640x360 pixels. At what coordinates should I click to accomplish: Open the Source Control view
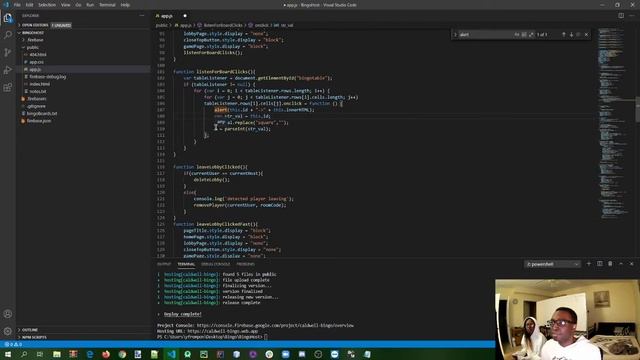click(8, 52)
